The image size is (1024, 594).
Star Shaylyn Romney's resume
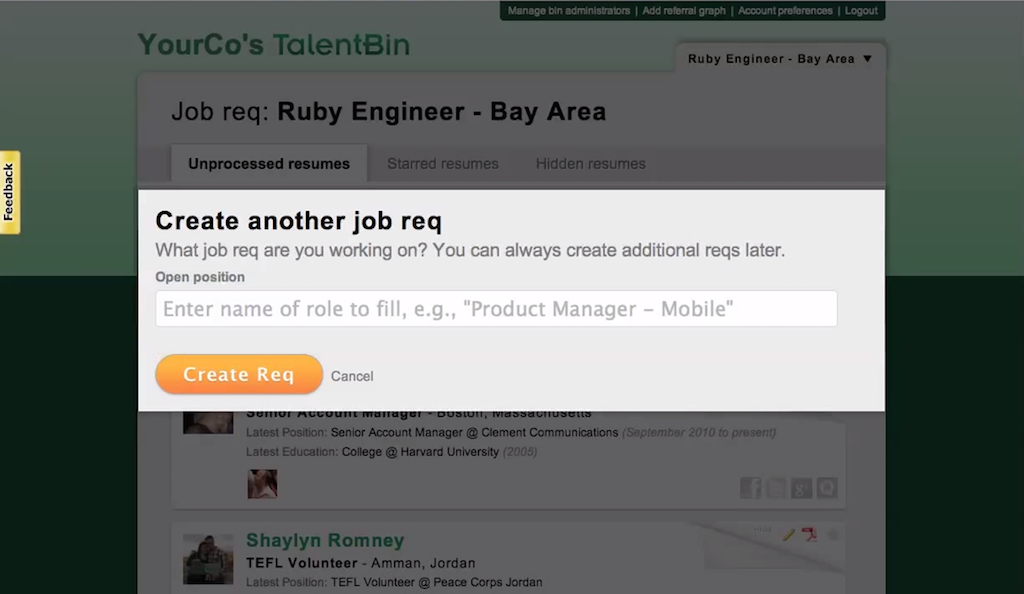click(832, 535)
